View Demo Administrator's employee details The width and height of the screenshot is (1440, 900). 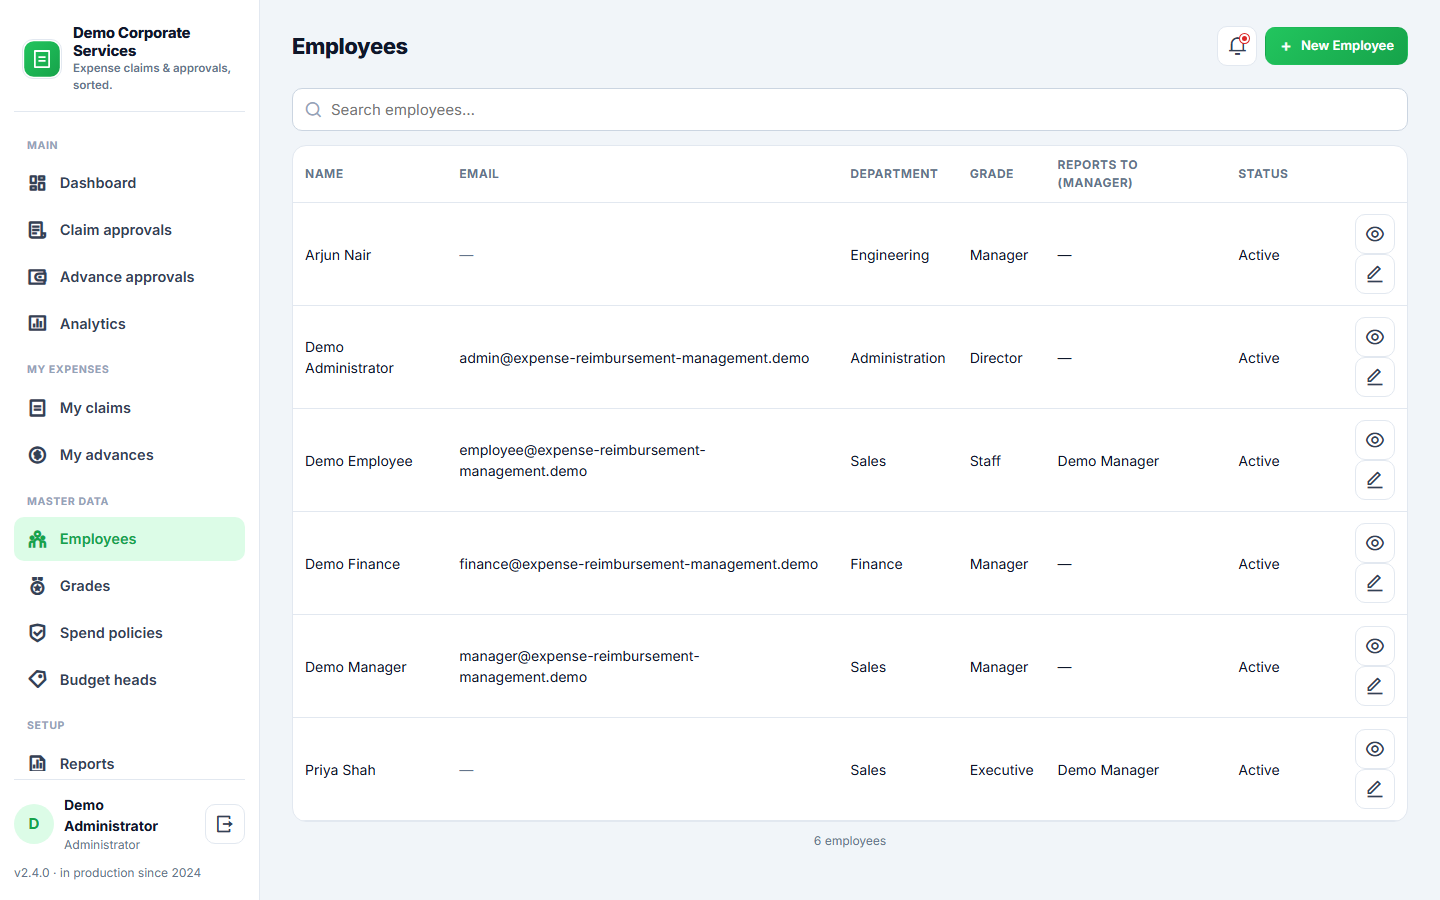click(x=1375, y=337)
